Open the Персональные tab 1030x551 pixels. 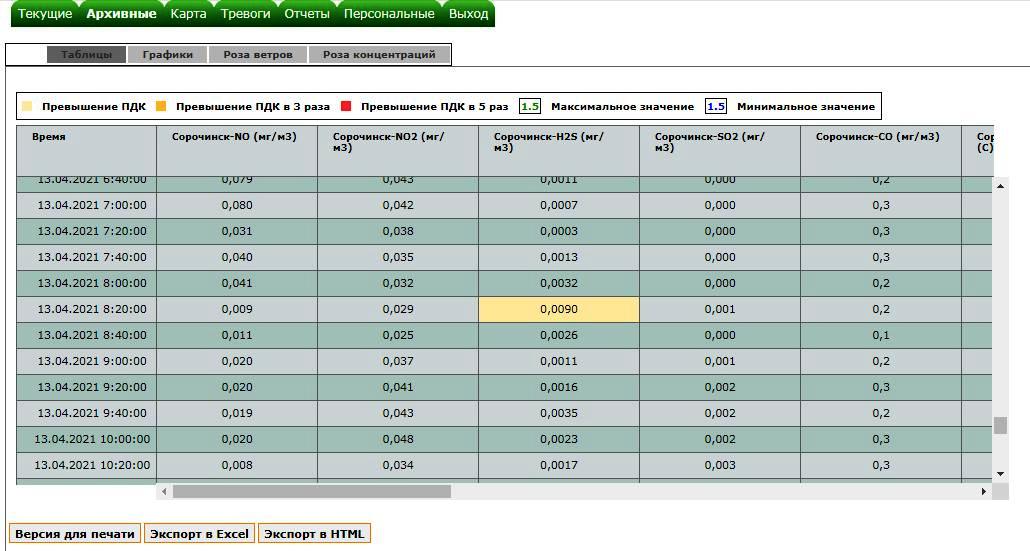[x=389, y=14]
